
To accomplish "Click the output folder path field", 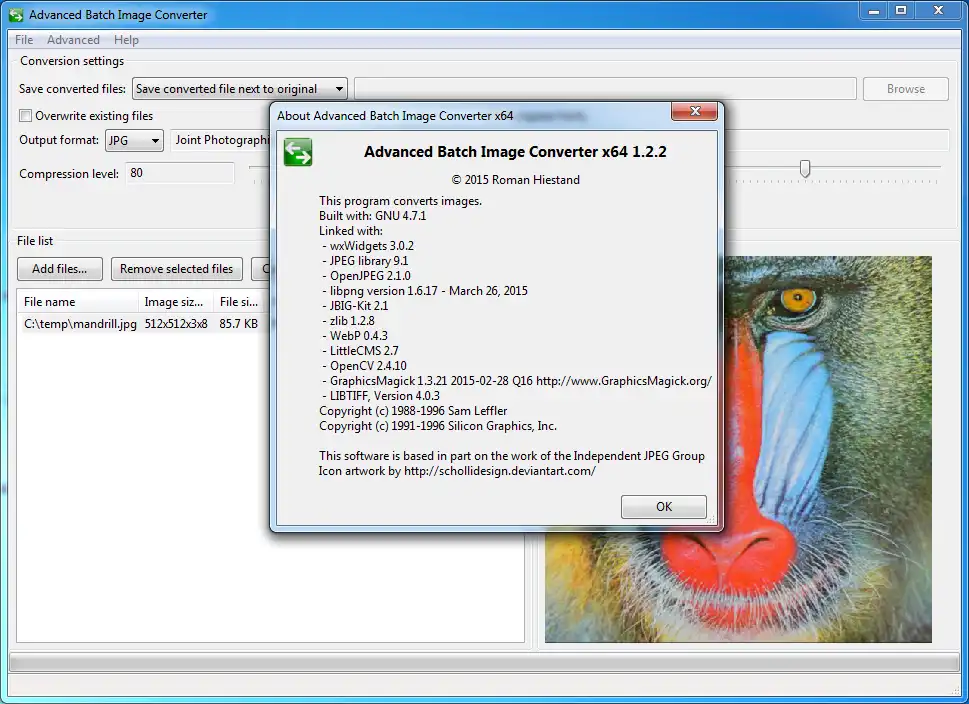I will coord(605,89).
